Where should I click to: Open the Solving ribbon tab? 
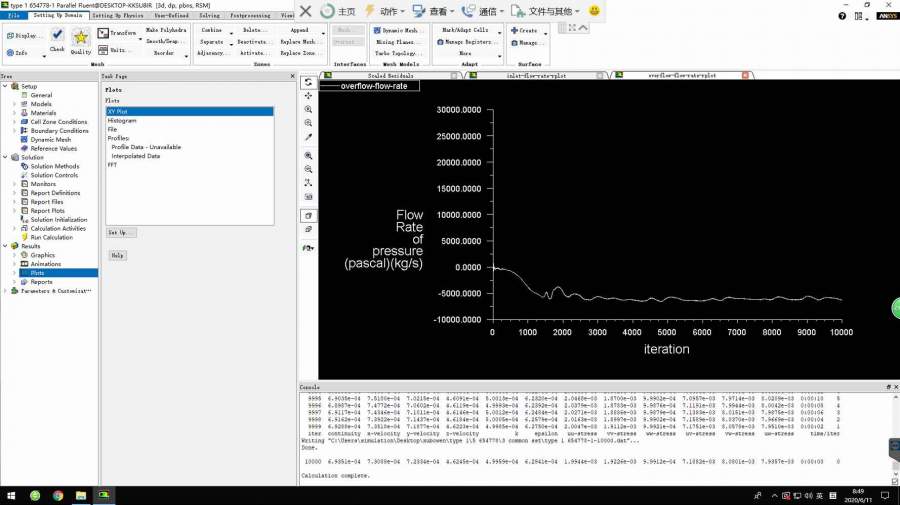[209, 16]
